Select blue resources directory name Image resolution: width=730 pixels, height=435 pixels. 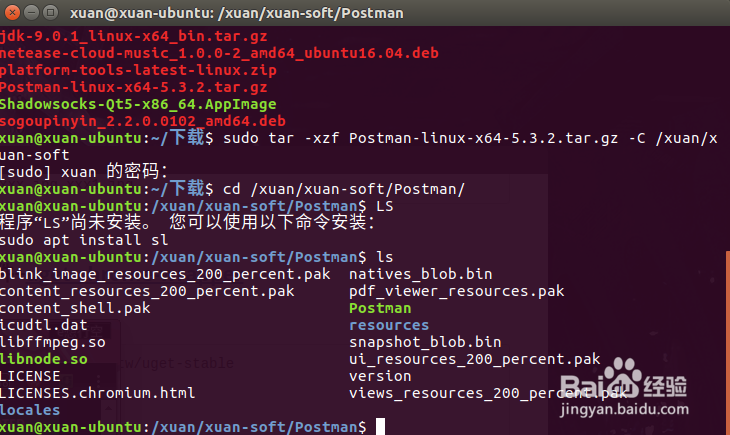click(x=389, y=325)
